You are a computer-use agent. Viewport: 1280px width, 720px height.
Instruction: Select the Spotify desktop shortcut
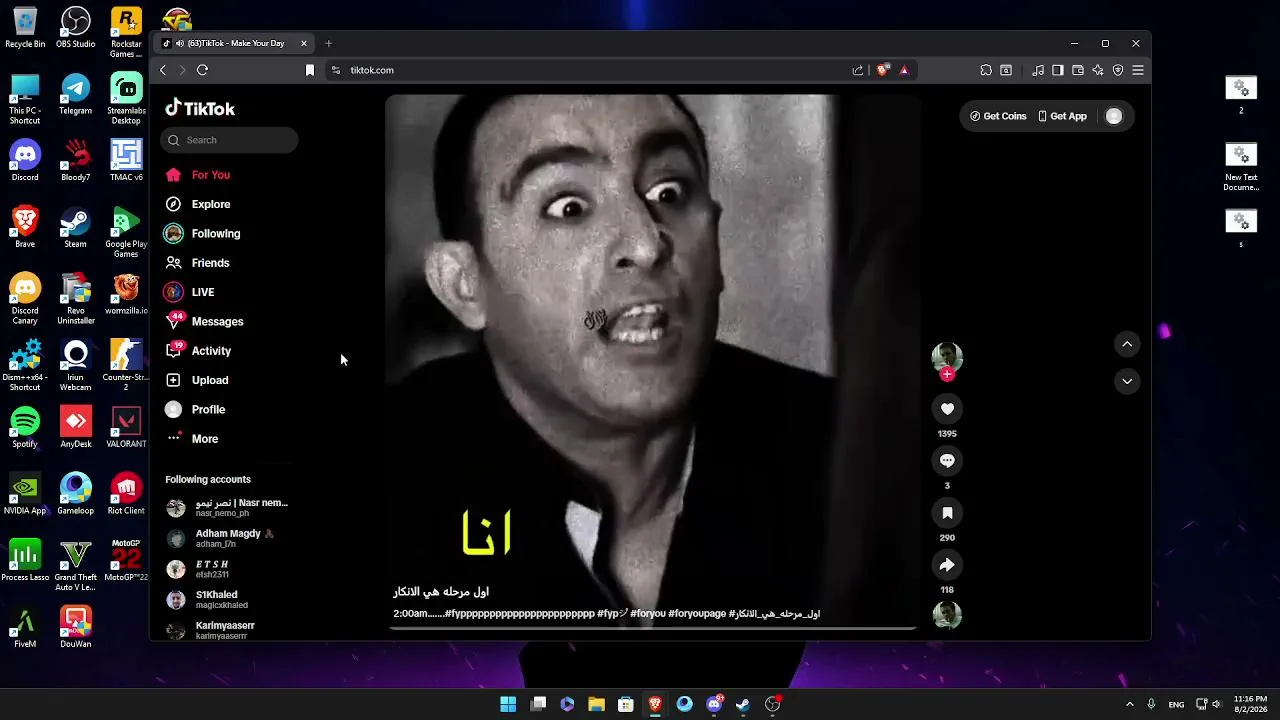point(25,428)
